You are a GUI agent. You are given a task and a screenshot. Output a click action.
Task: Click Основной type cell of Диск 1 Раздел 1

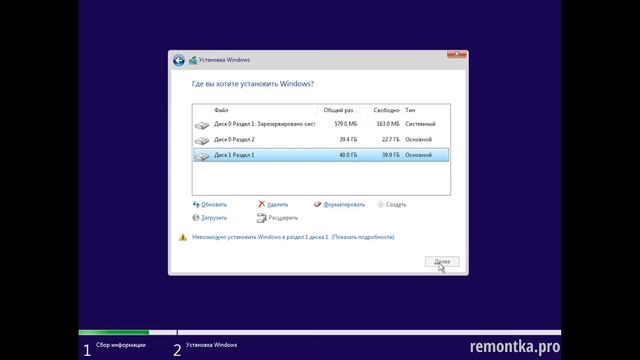pyautogui.click(x=418, y=155)
